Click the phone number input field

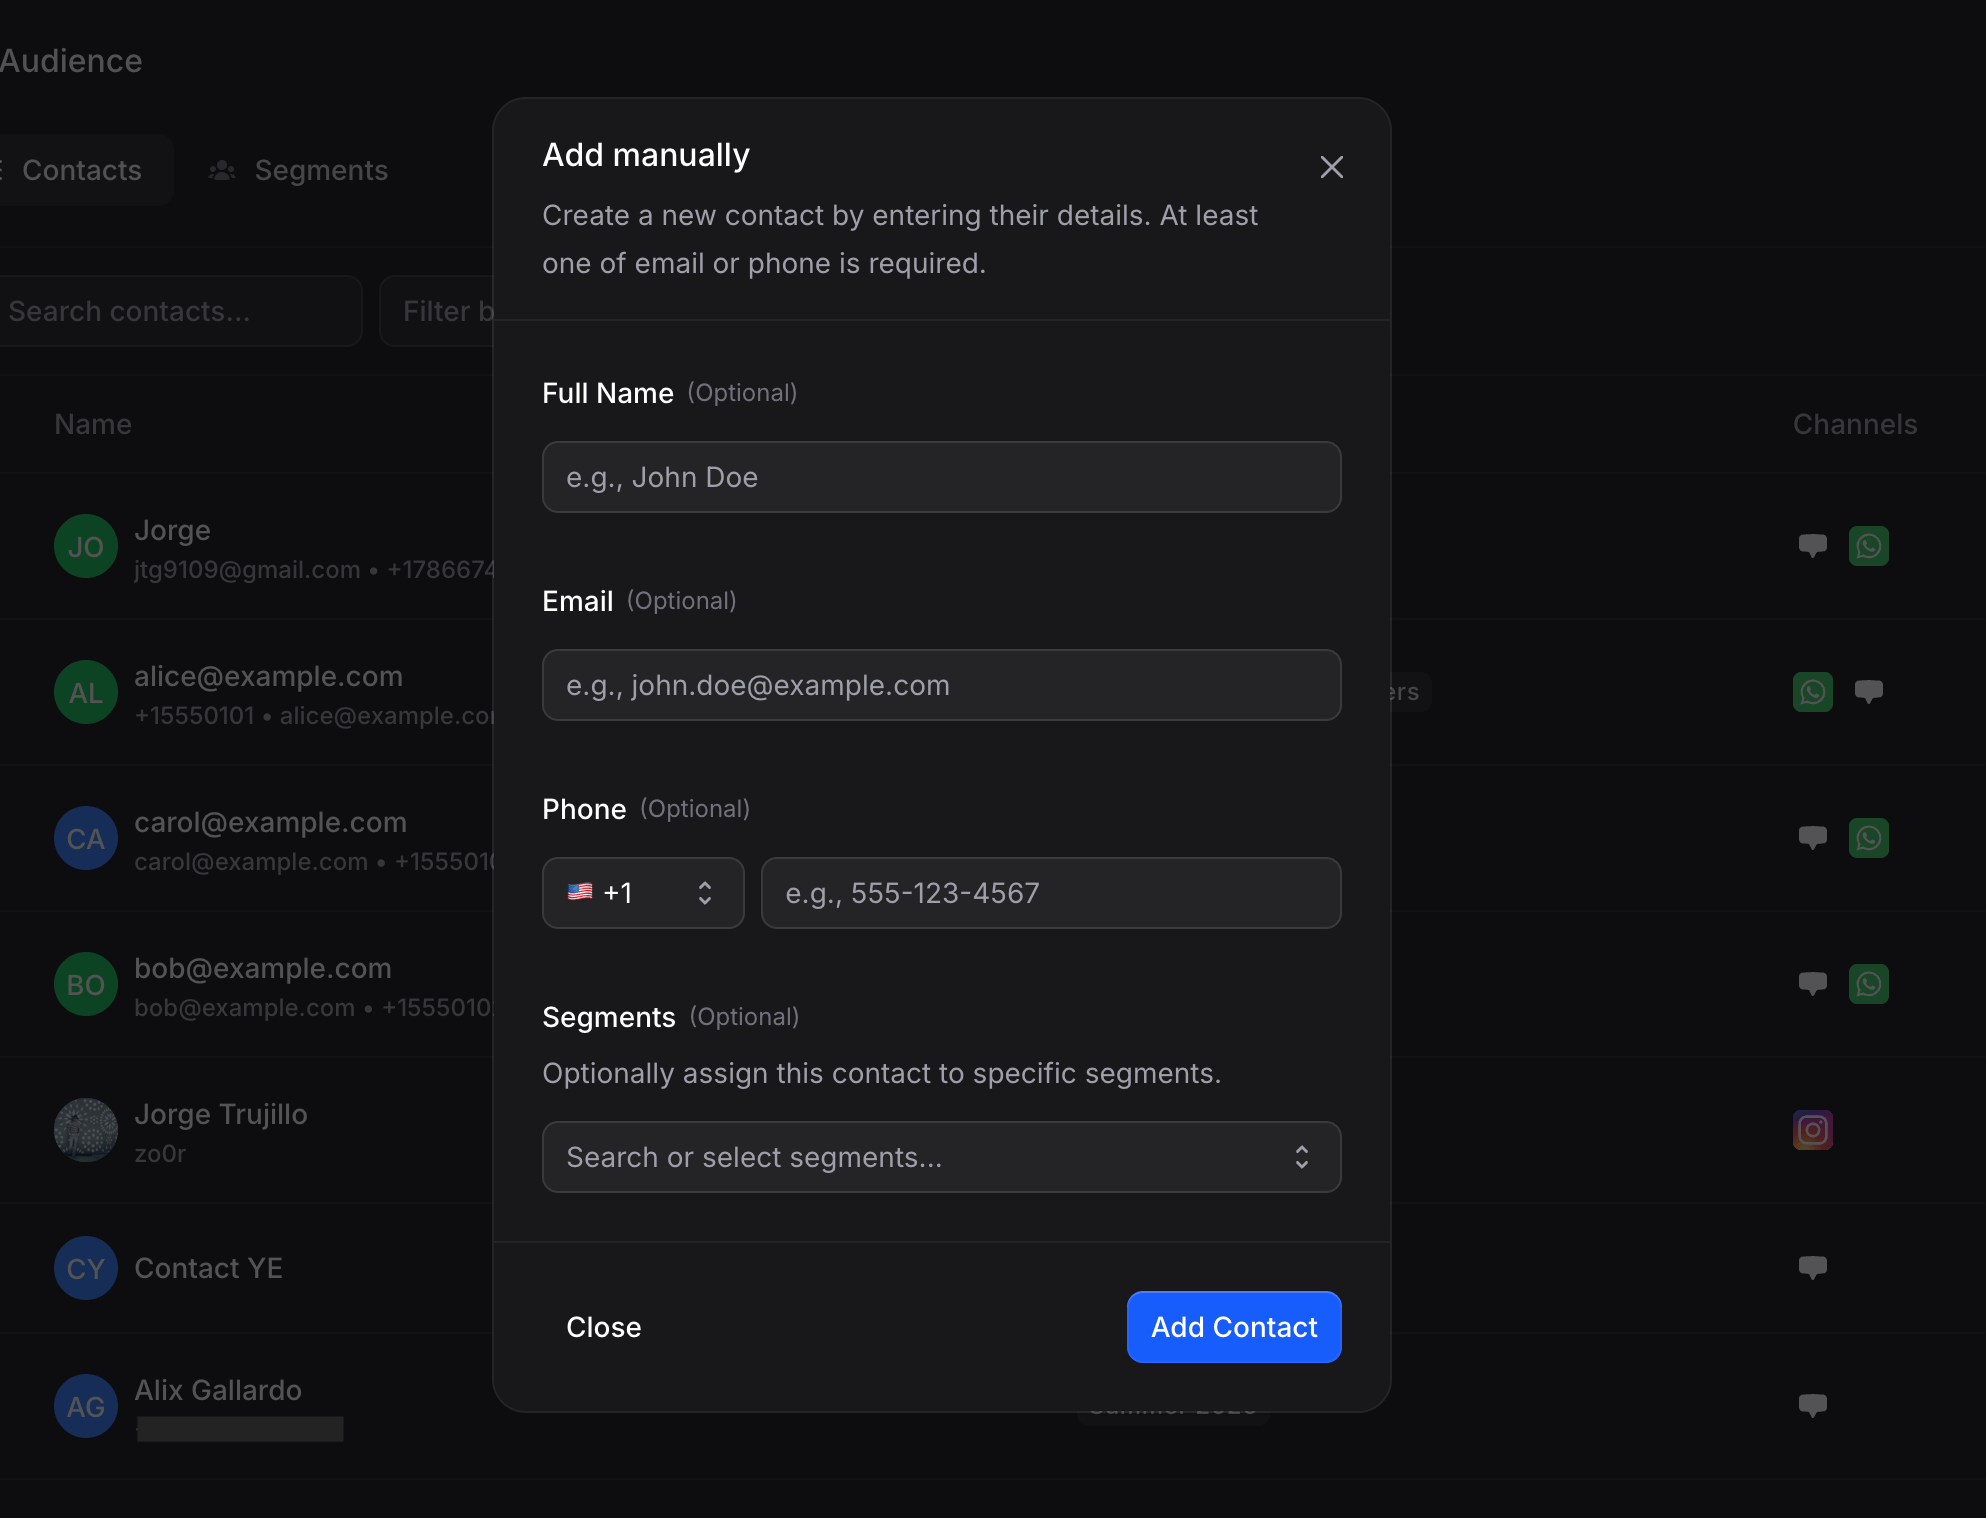coord(1051,893)
